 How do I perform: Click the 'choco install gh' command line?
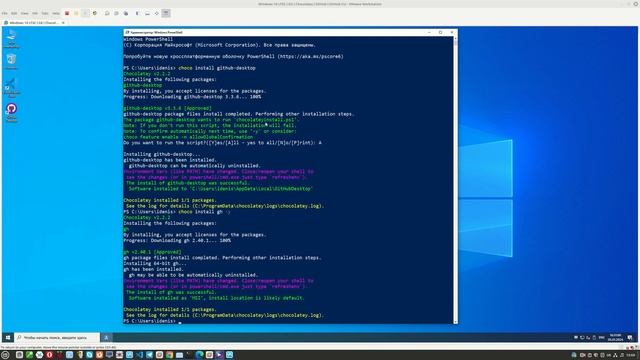click(177, 212)
